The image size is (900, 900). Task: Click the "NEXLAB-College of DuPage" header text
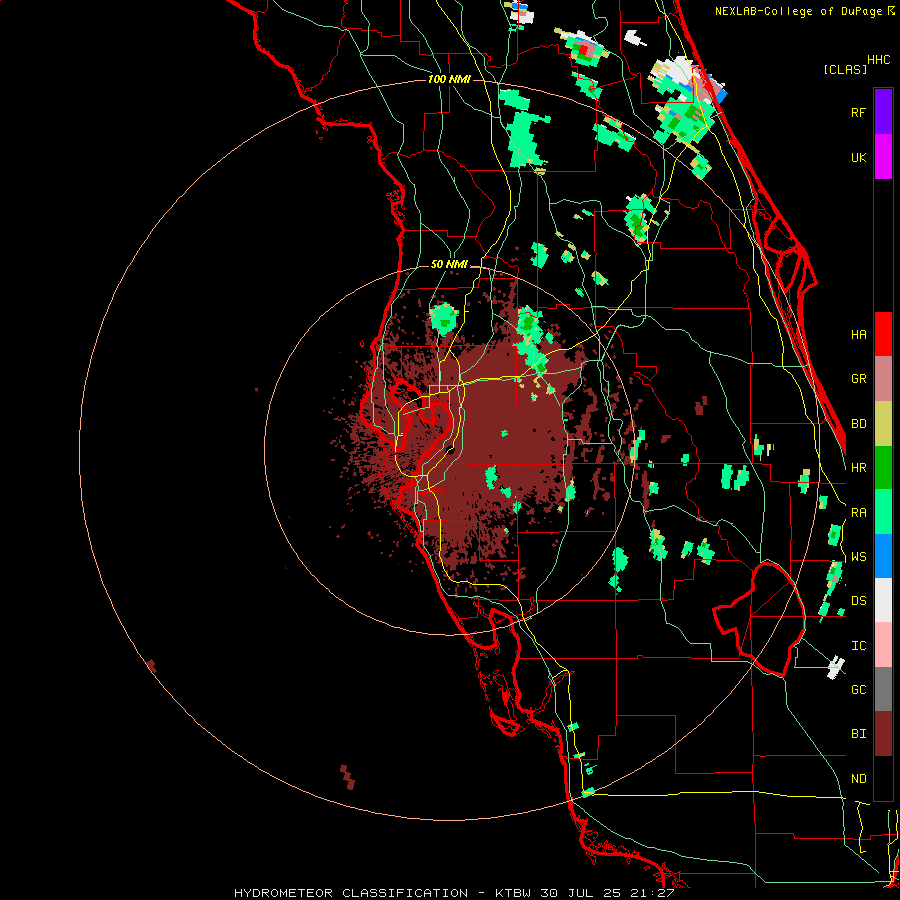[x=798, y=11]
